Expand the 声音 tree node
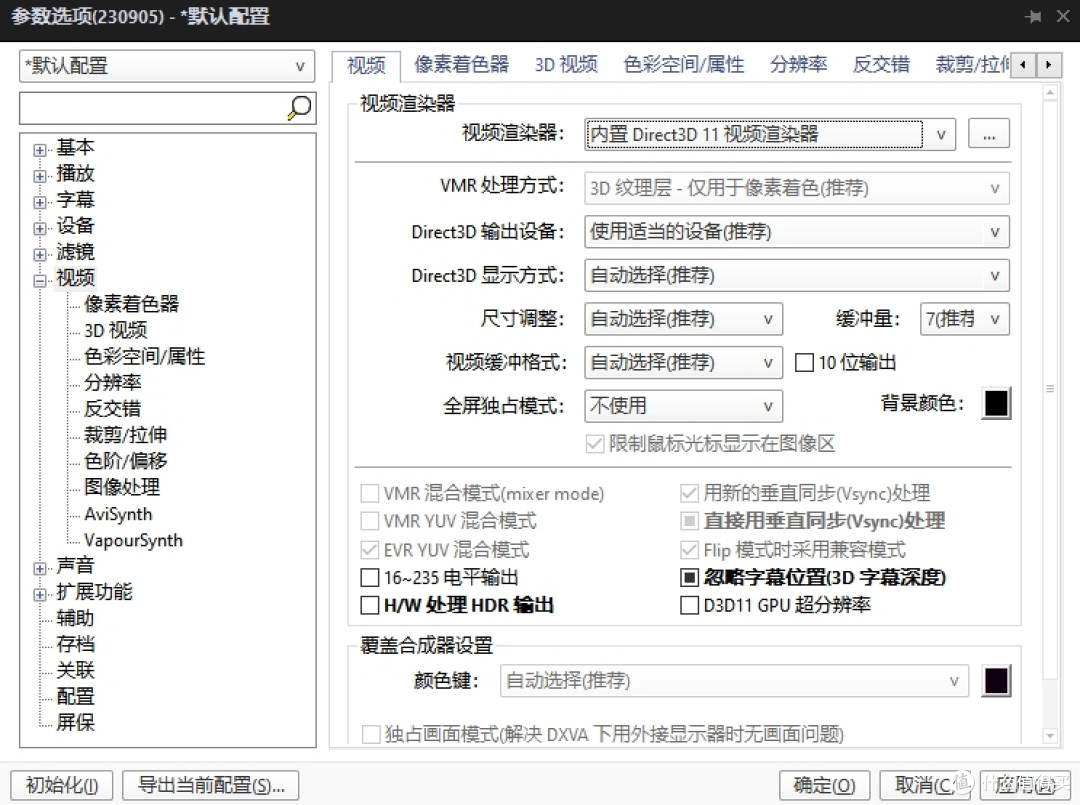Screen dimensions: 1080x805 (x=40, y=568)
